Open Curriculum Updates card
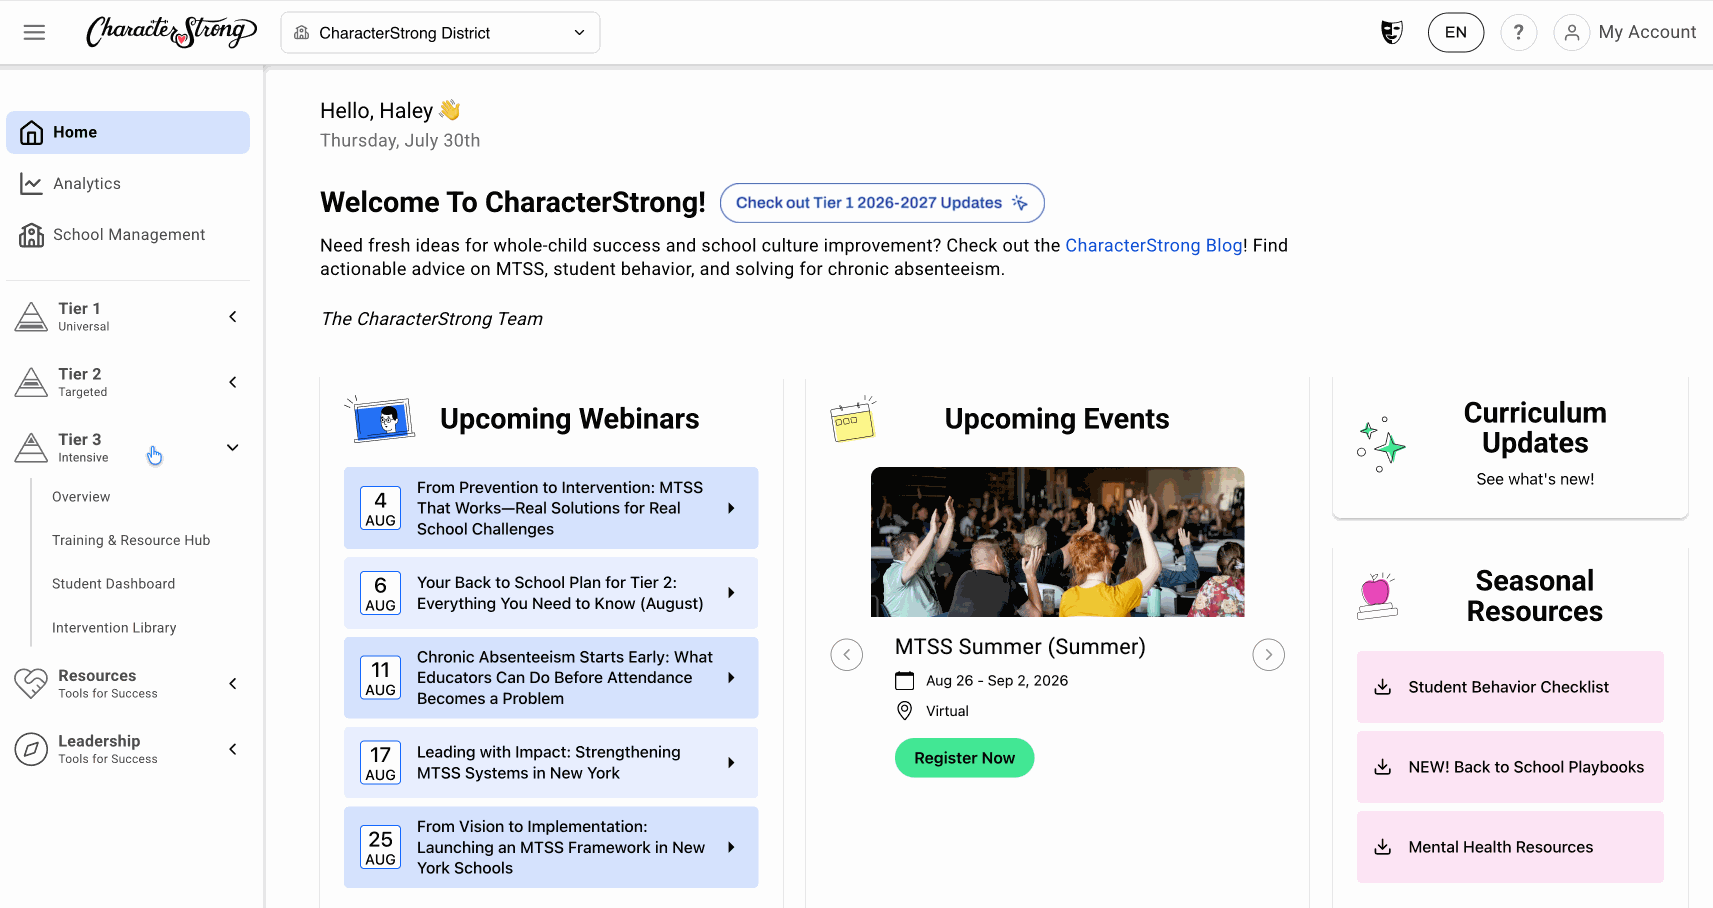Screen dimensions: 1713x908 tap(1510, 447)
